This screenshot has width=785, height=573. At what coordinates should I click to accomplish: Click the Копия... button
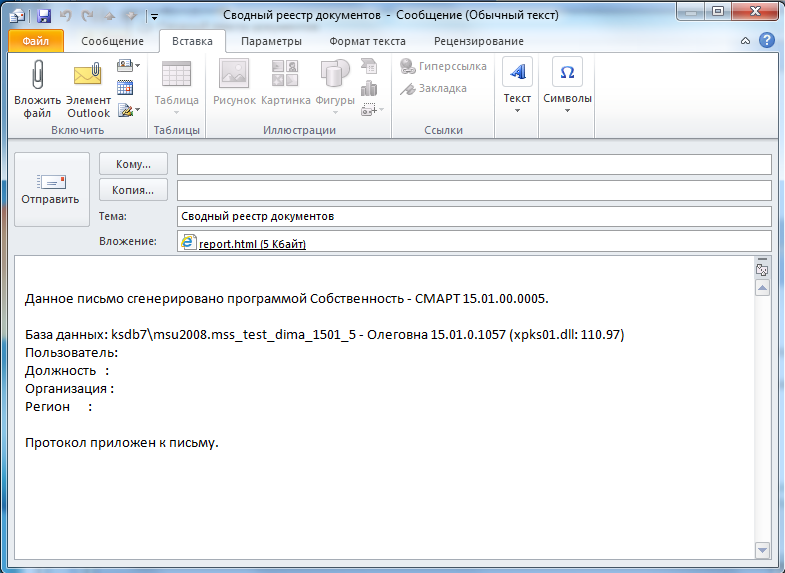point(133,190)
